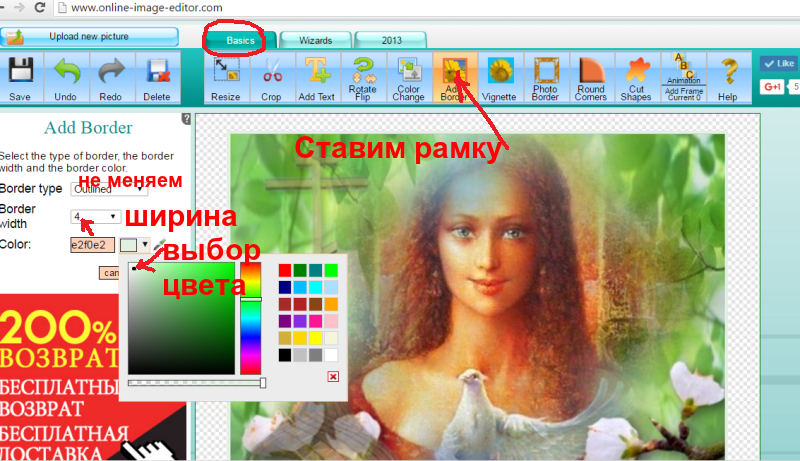Click the small panel help icon
Image resolution: width=800 pixels, height=461 pixels.
tap(186, 119)
